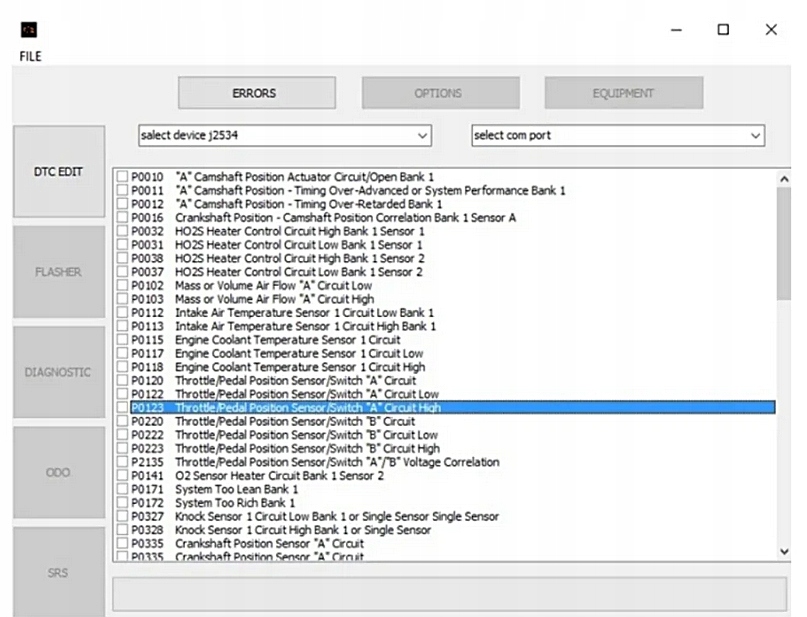807x617 pixels.
Task: Open the EQUIPMENT section
Action: (x=624, y=93)
